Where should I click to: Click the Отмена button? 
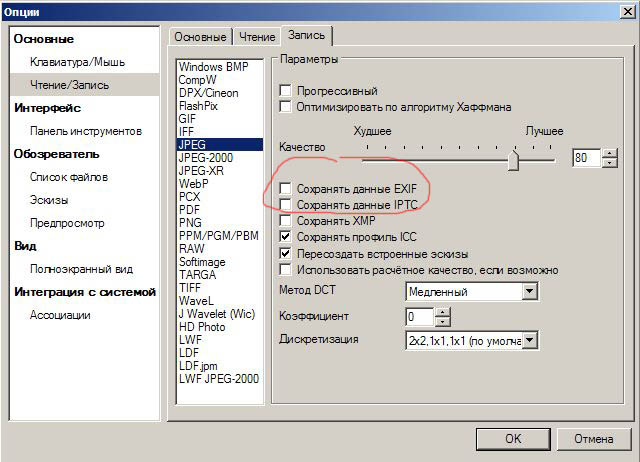tap(594, 438)
